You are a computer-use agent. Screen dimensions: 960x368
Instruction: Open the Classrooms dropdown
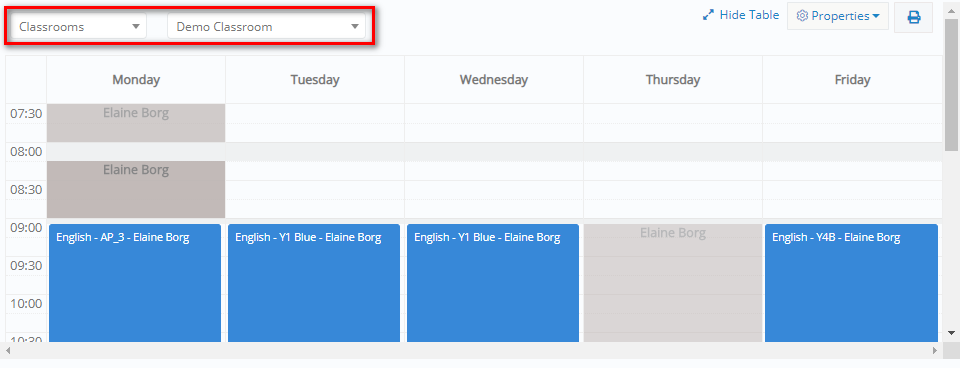[x=79, y=26]
